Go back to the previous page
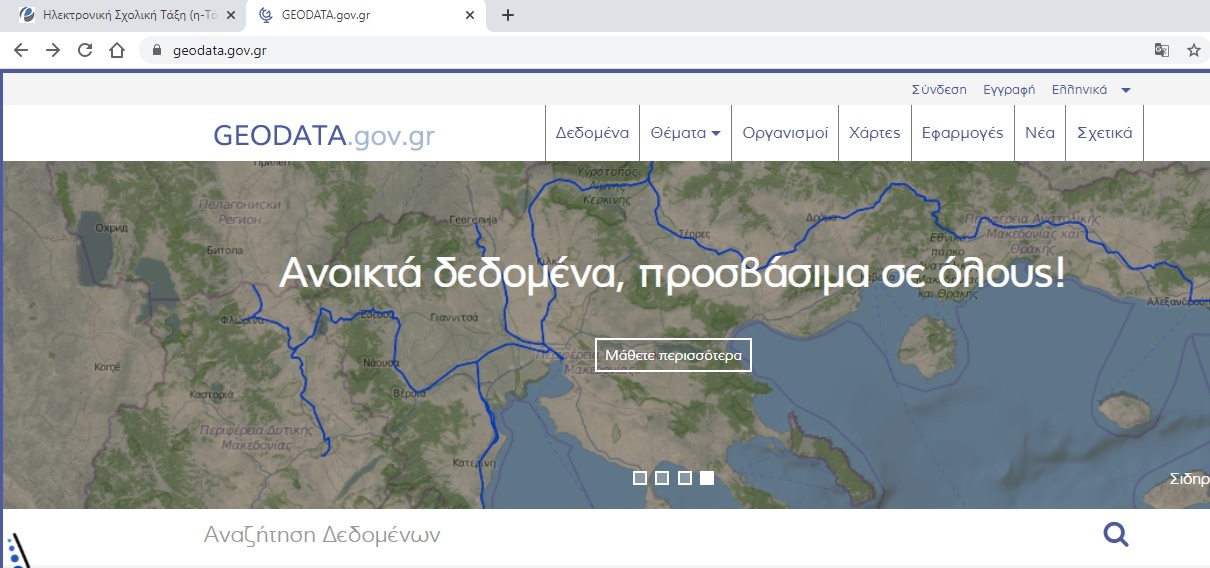 (20, 50)
